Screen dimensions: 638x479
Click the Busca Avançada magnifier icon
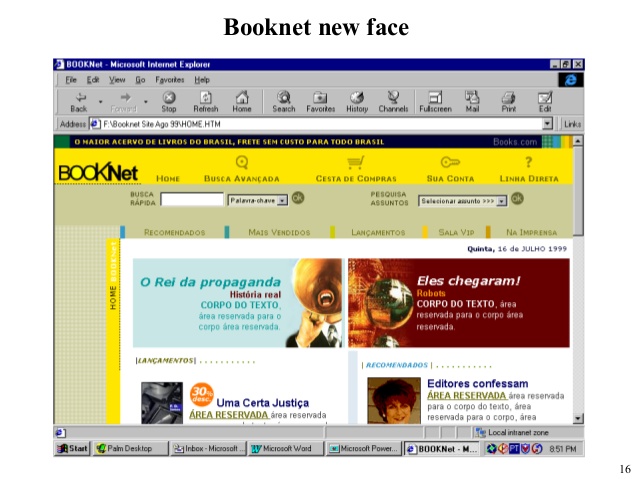(x=242, y=162)
